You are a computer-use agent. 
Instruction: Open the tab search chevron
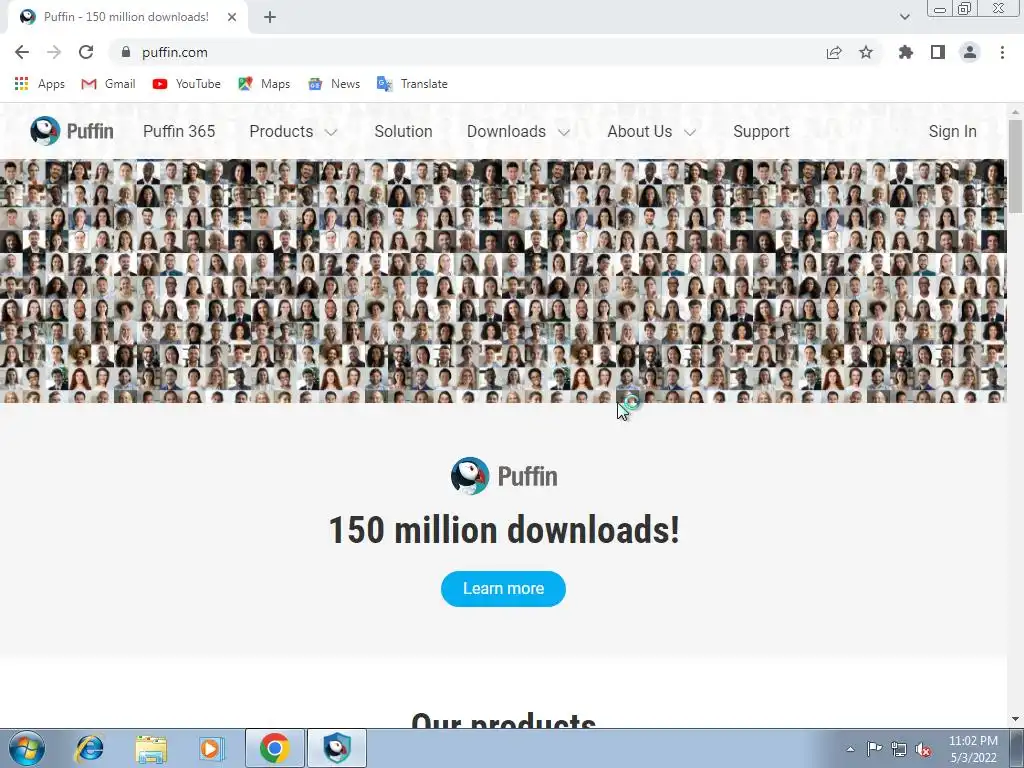904,17
